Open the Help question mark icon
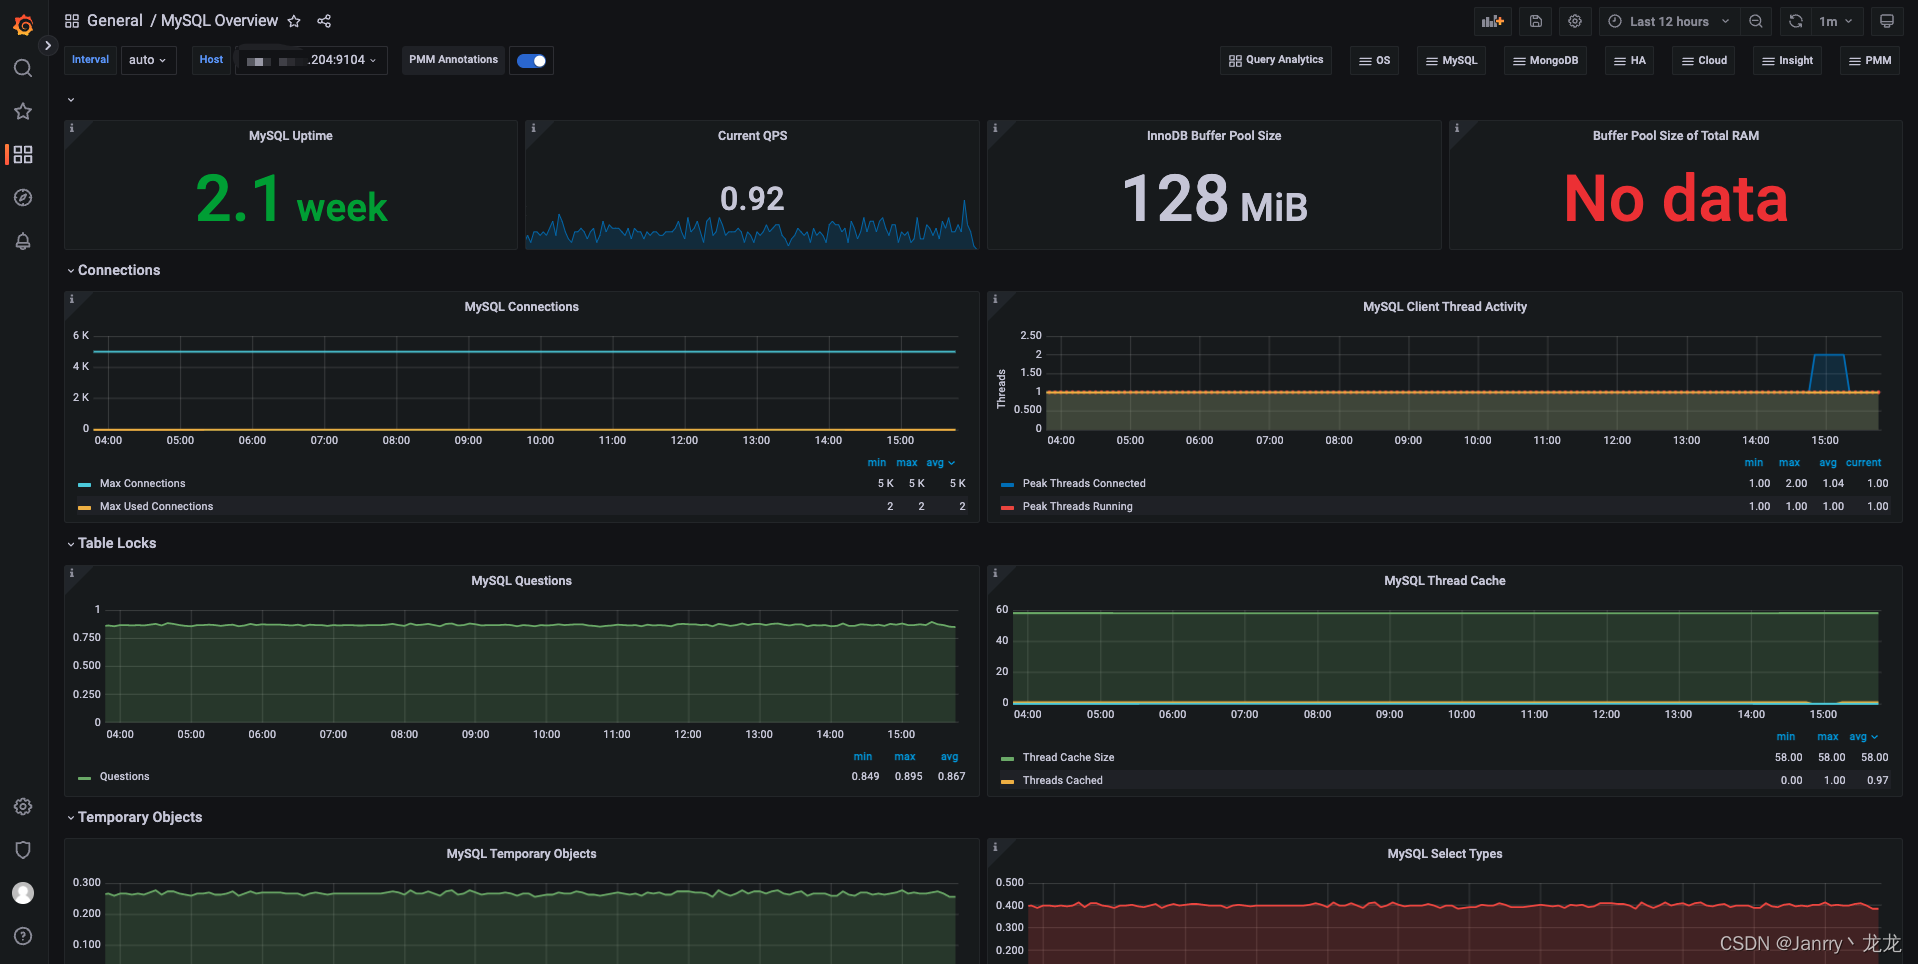This screenshot has height=964, width=1918. point(23,936)
